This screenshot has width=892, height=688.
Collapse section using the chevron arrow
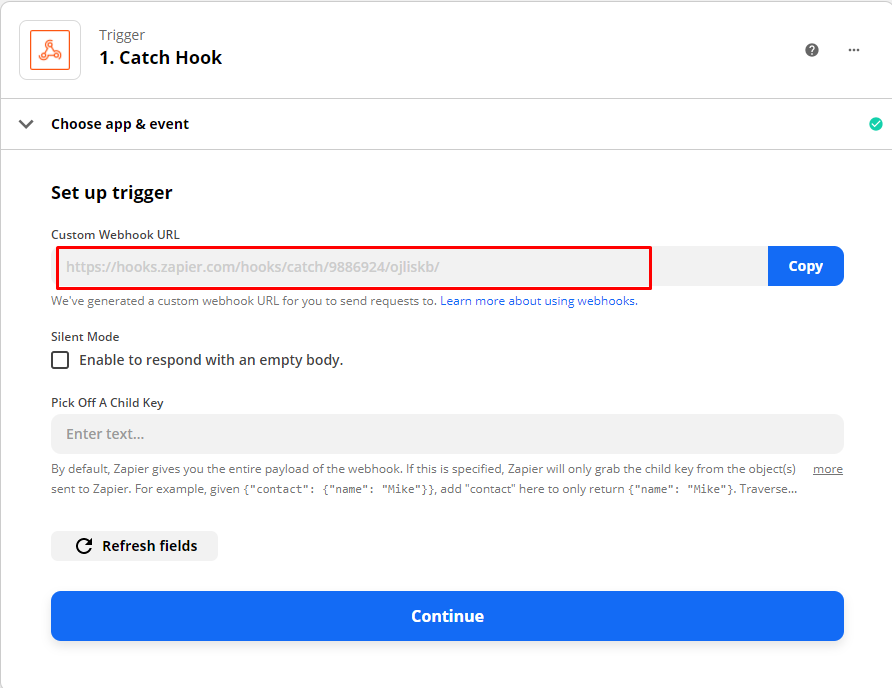coord(26,124)
